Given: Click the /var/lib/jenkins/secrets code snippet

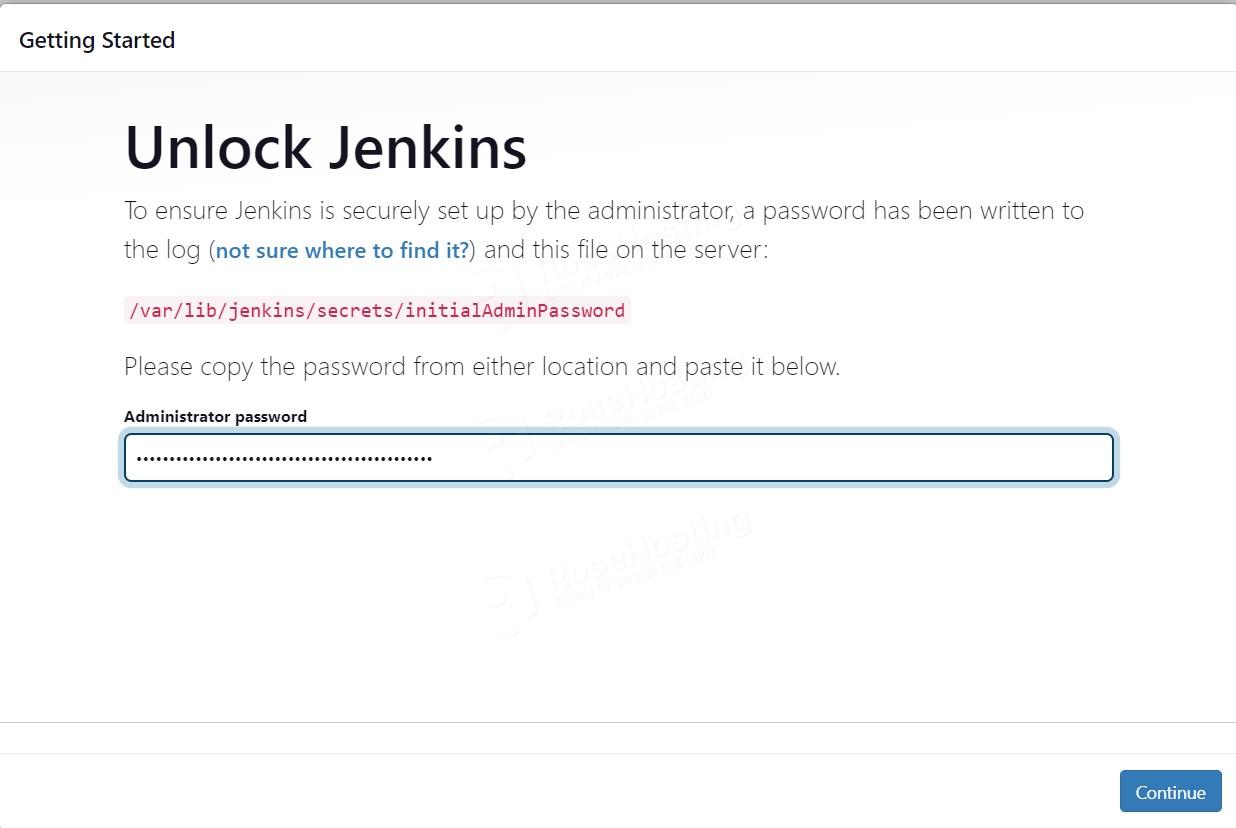Looking at the screenshot, I should pos(377,310).
